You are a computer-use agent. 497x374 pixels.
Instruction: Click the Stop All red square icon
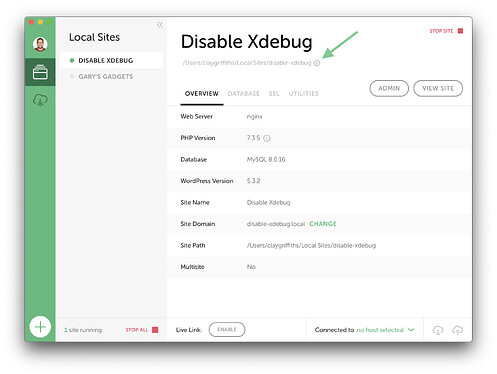155,330
